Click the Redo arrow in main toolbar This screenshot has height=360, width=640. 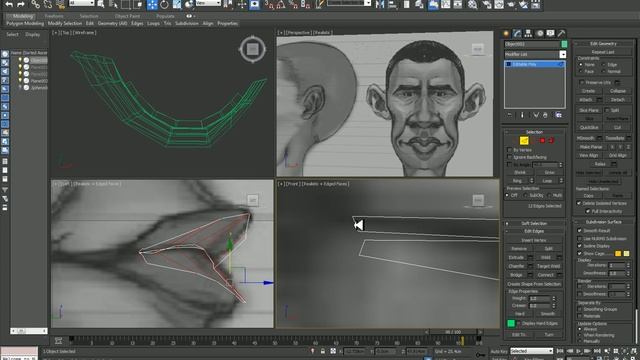21,4
